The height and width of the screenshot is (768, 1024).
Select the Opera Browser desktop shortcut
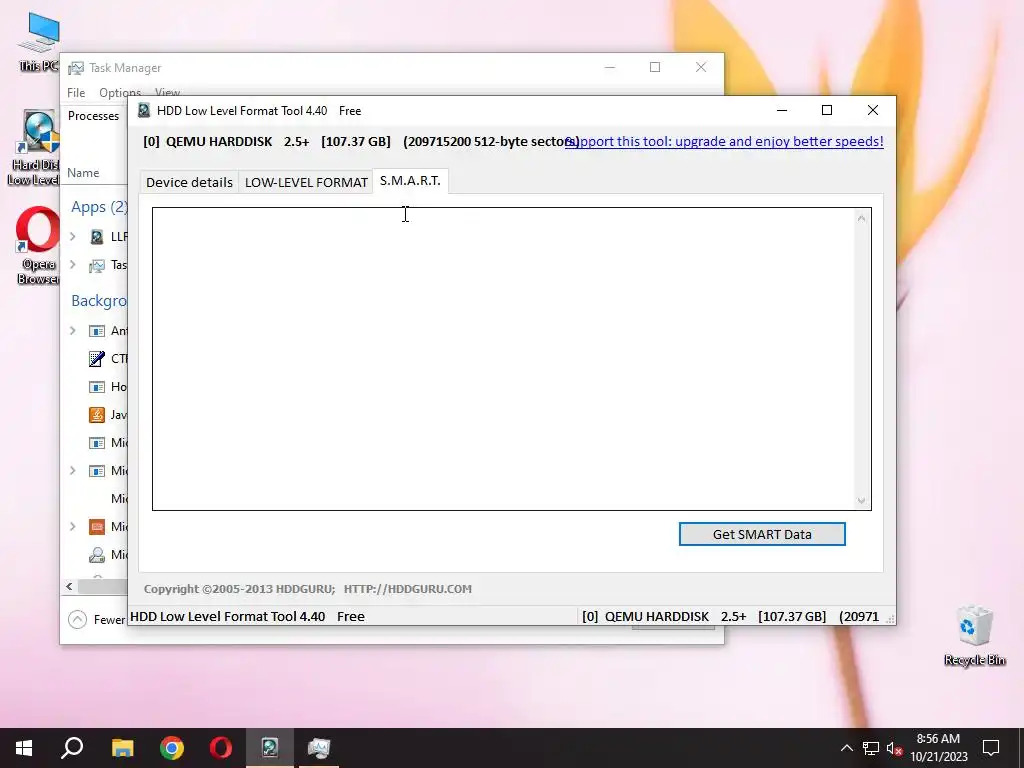(37, 246)
